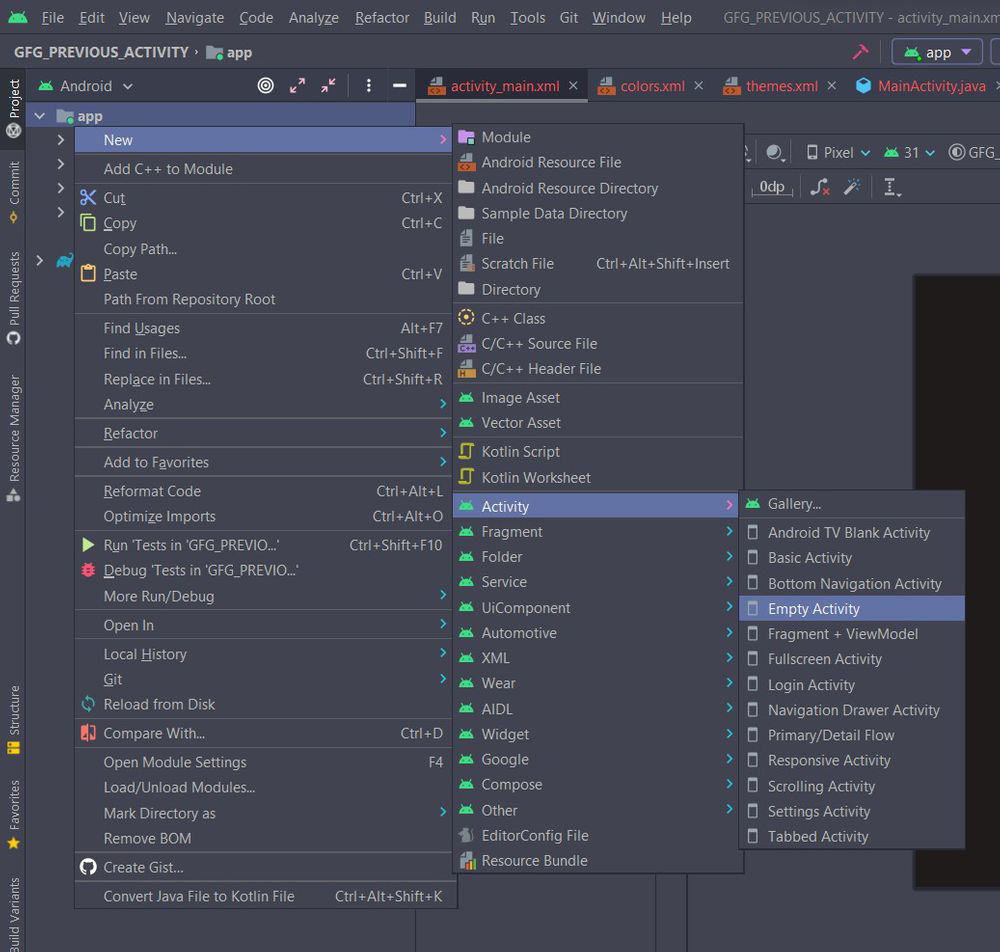Open the Android project view dropdown
The image size is (1000, 952).
pos(95,86)
